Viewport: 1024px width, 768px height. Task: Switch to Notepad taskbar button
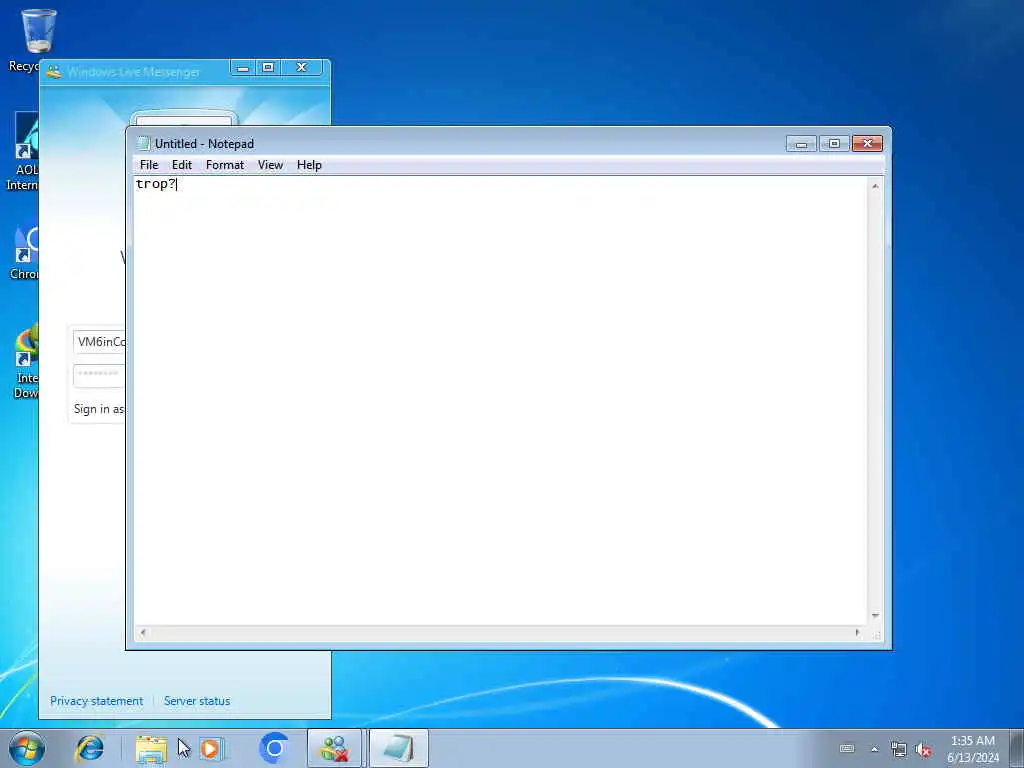point(398,748)
